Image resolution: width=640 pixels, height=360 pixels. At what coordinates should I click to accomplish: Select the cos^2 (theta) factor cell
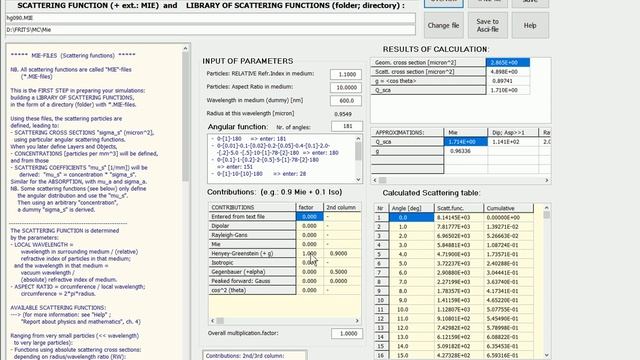coord(309,290)
